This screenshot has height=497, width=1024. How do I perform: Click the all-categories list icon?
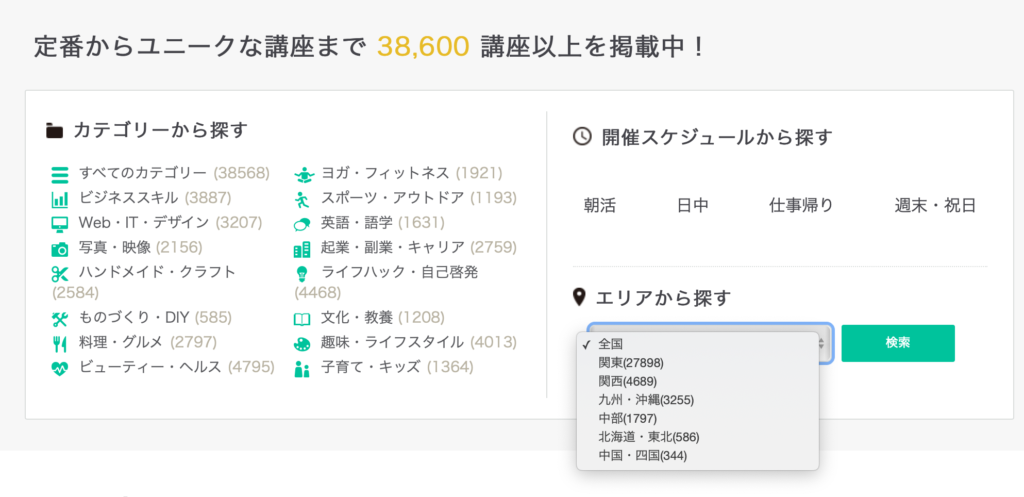(59, 175)
